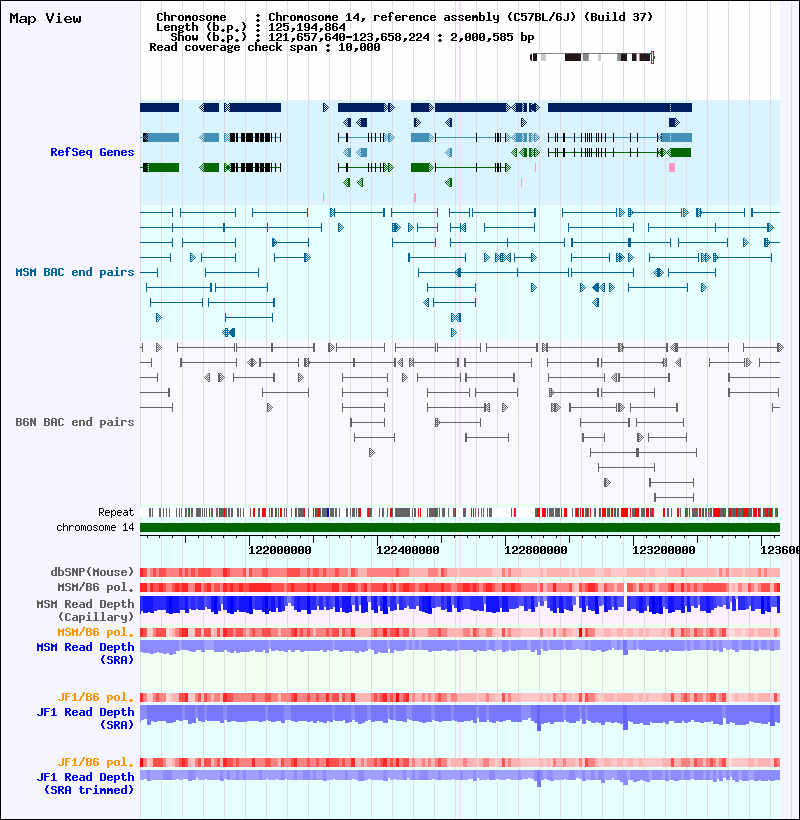Open the MSM BAC end pairs track label
The height and width of the screenshot is (820, 800).
(x=75, y=272)
